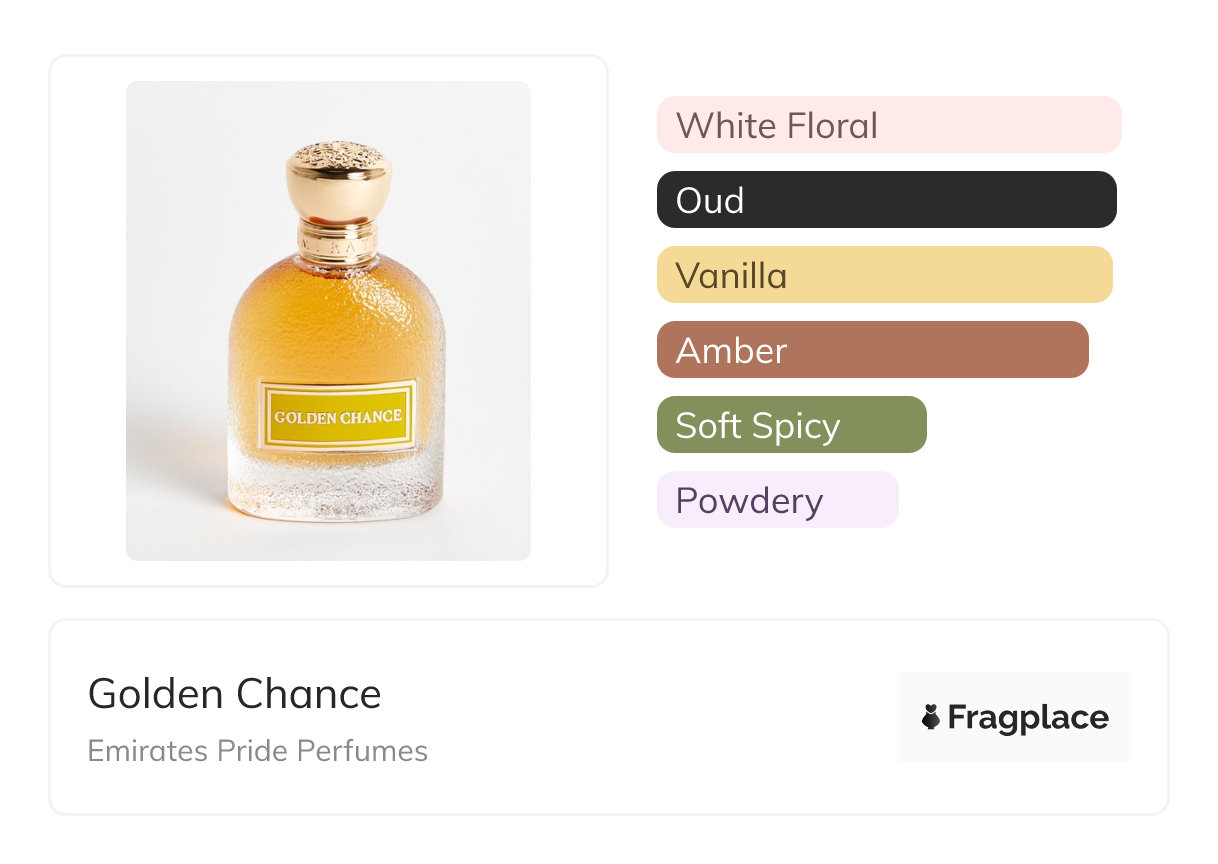This screenshot has height=864, width=1218.
Task: Click the Fragplace wordmark text
Action: 1028,718
